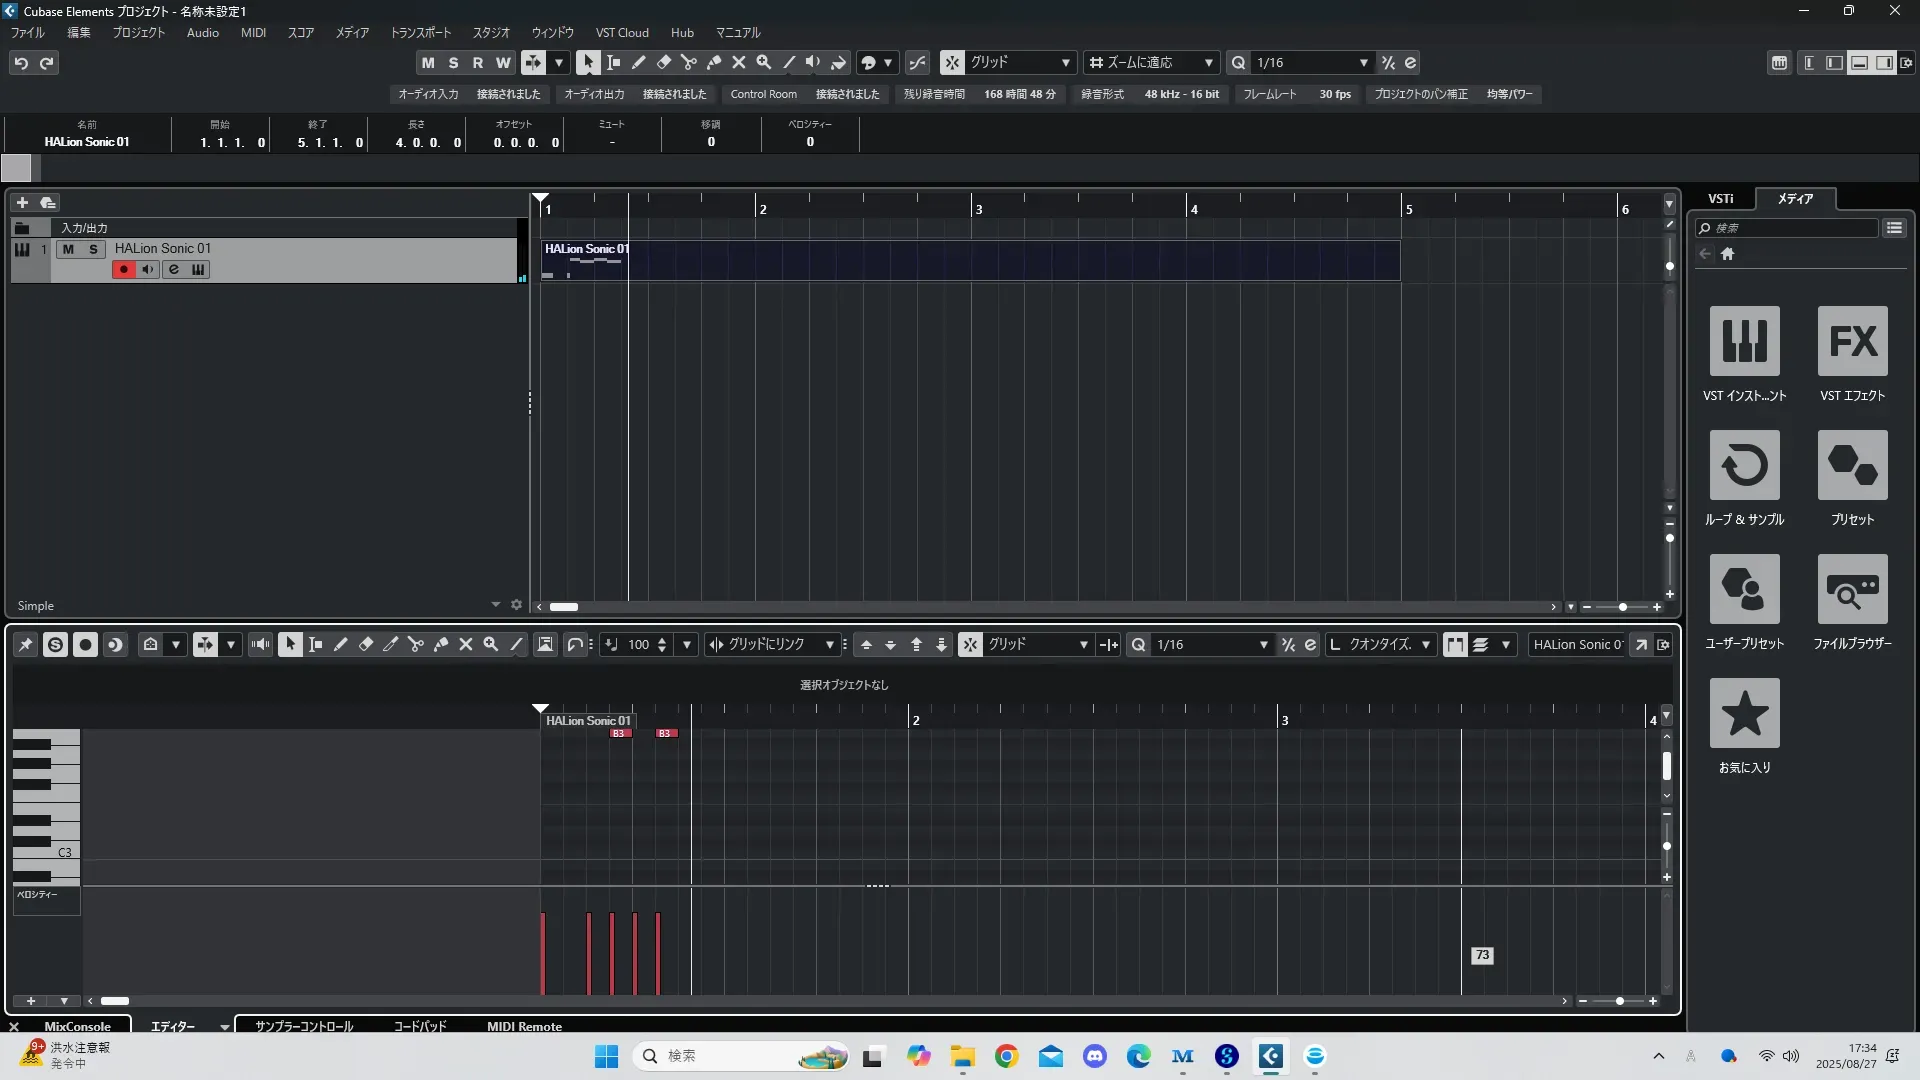Expand the 1/16 quantize preset dropdown
This screenshot has height=1080, width=1920.
click(1363, 62)
